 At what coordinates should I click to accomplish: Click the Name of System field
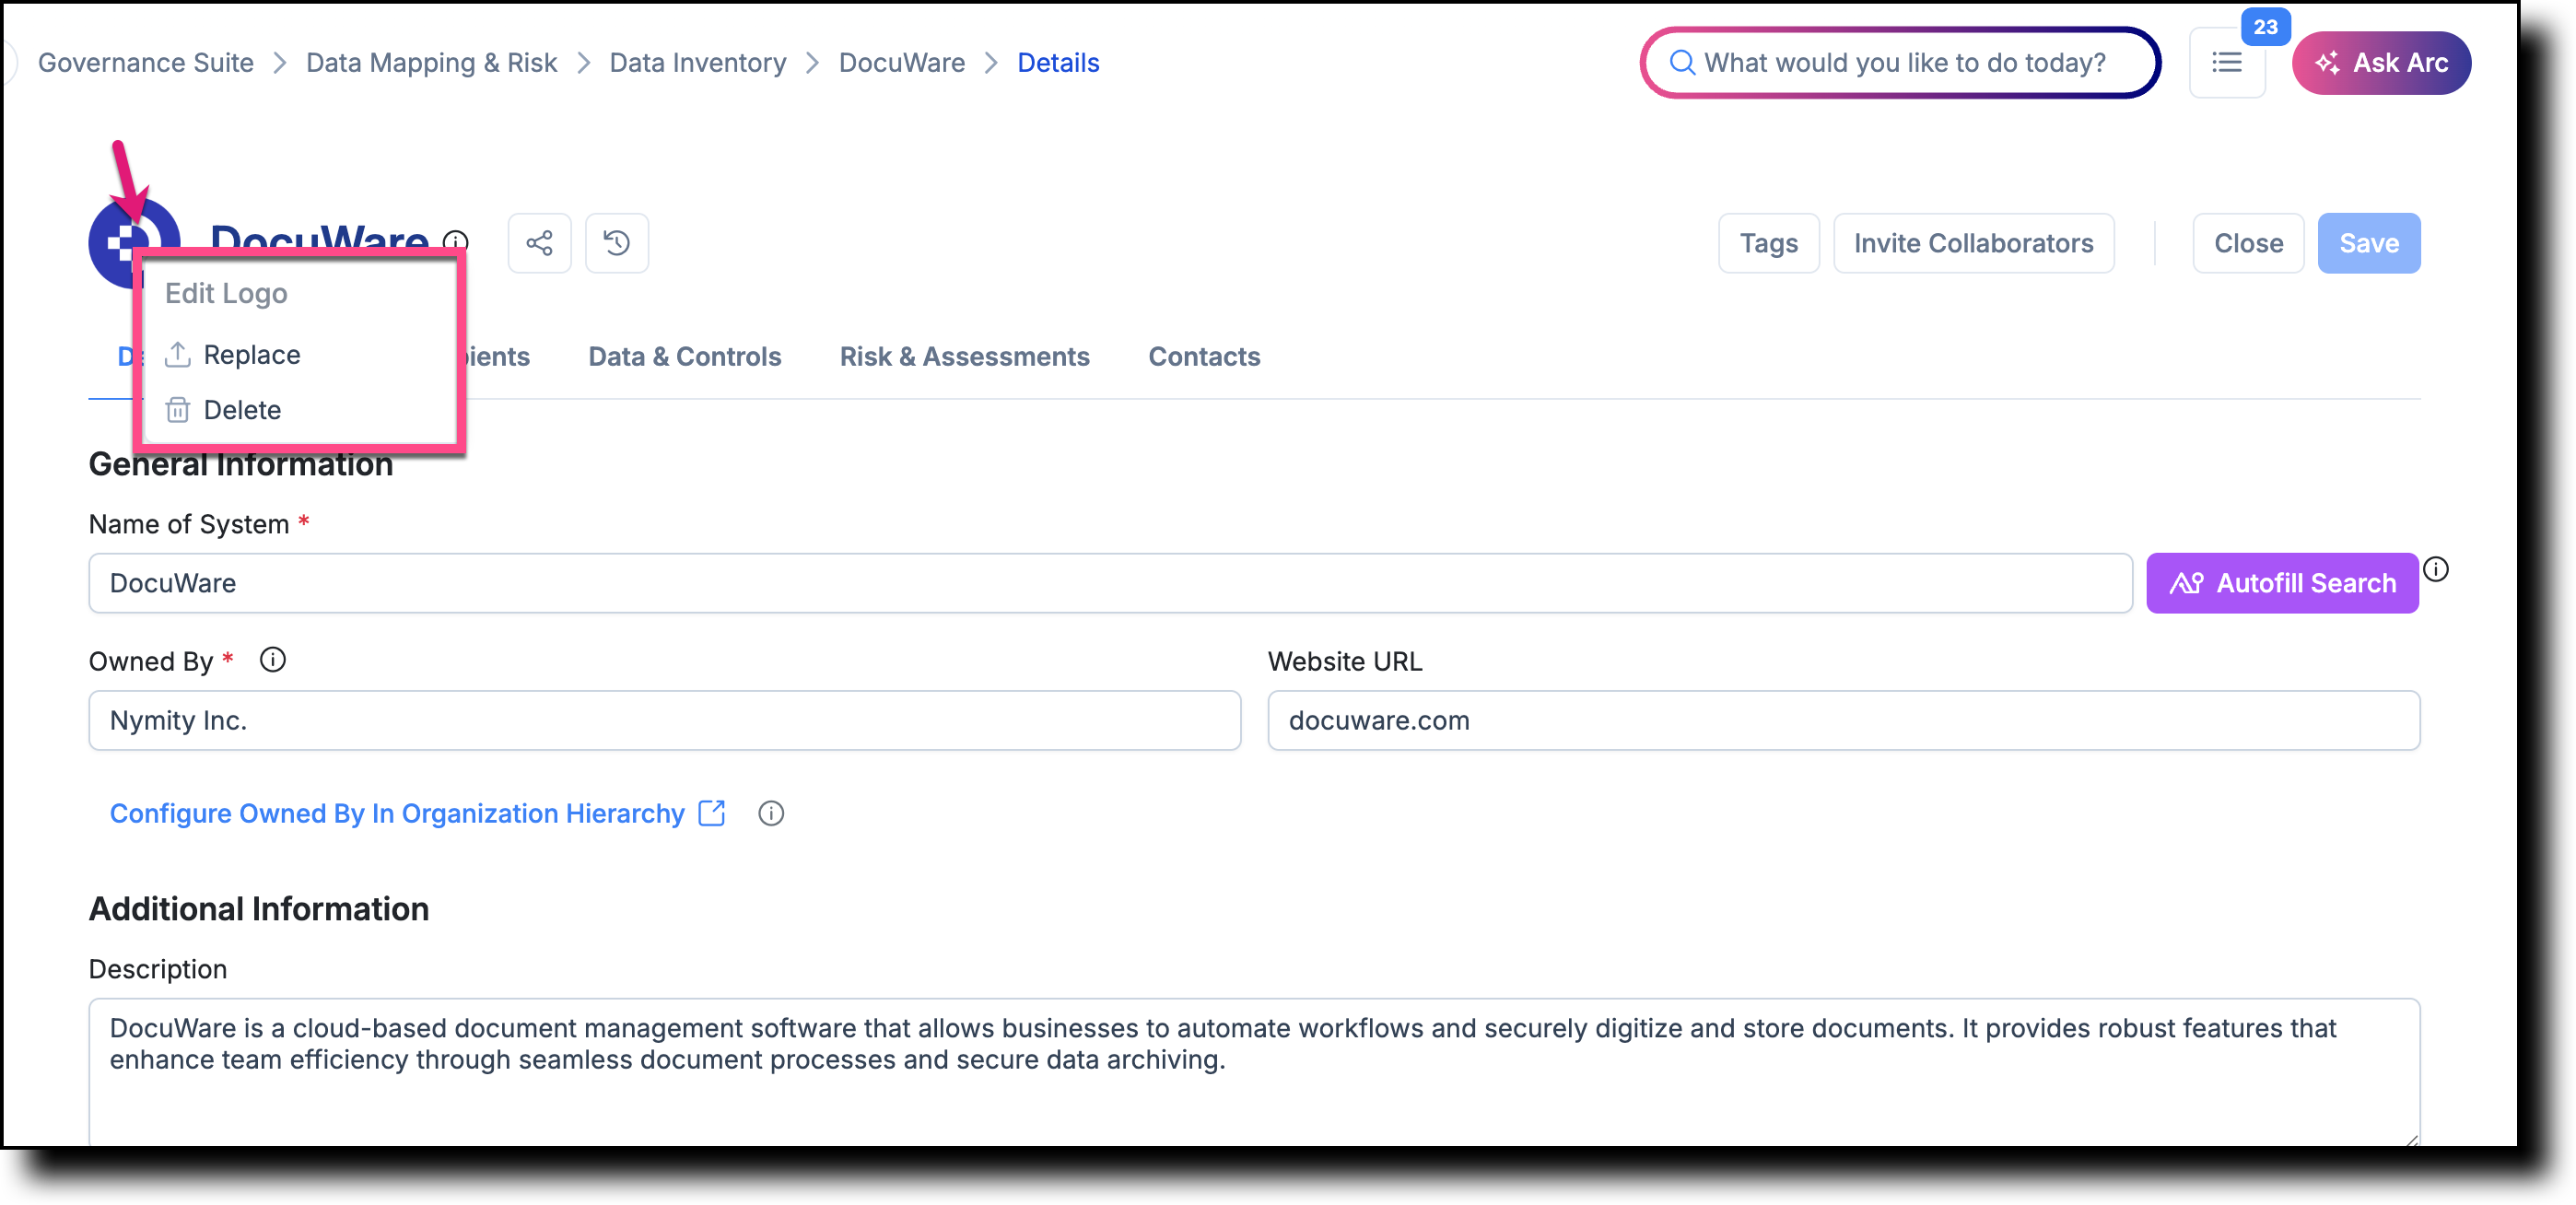coord(1110,583)
